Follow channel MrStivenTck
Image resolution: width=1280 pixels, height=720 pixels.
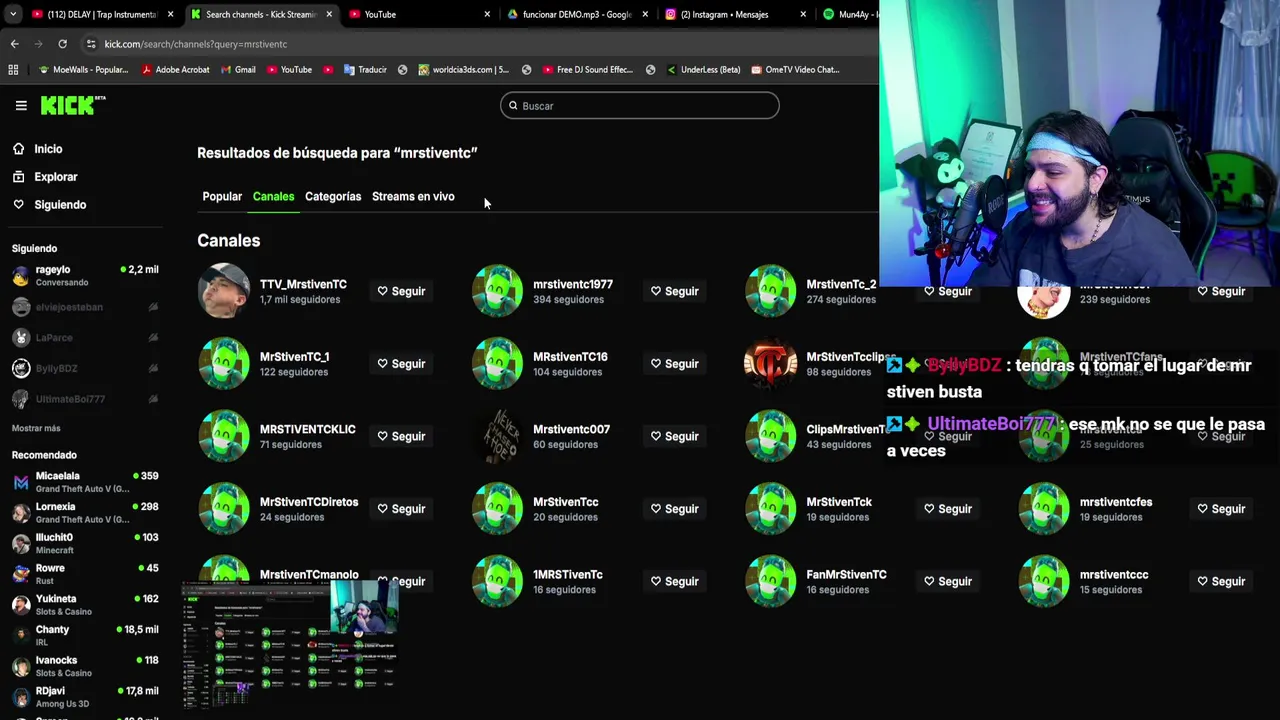(948, 509)
